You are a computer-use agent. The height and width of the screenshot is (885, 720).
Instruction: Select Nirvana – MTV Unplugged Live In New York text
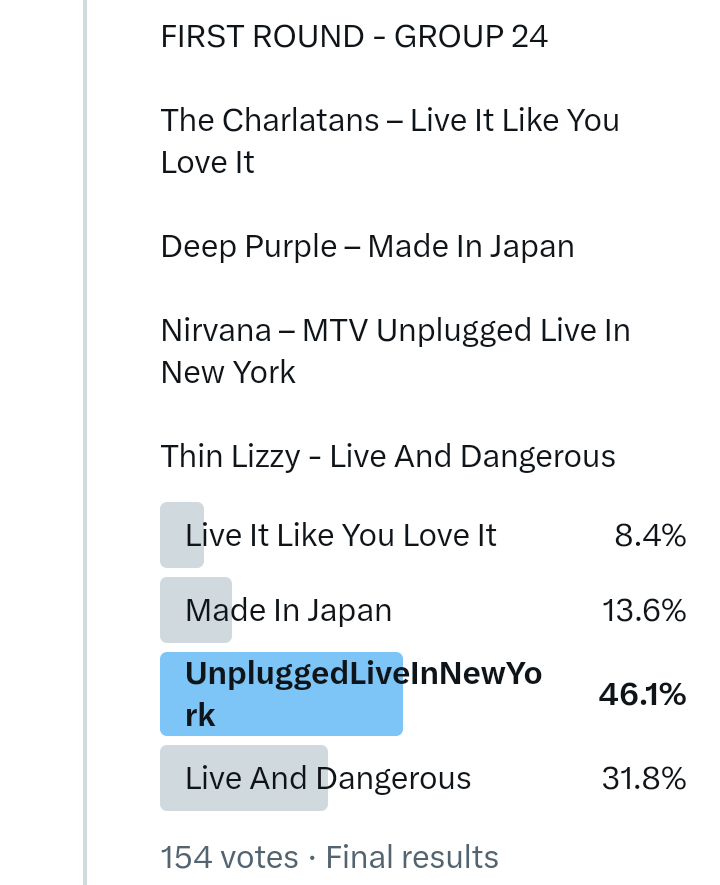point(395,351)
